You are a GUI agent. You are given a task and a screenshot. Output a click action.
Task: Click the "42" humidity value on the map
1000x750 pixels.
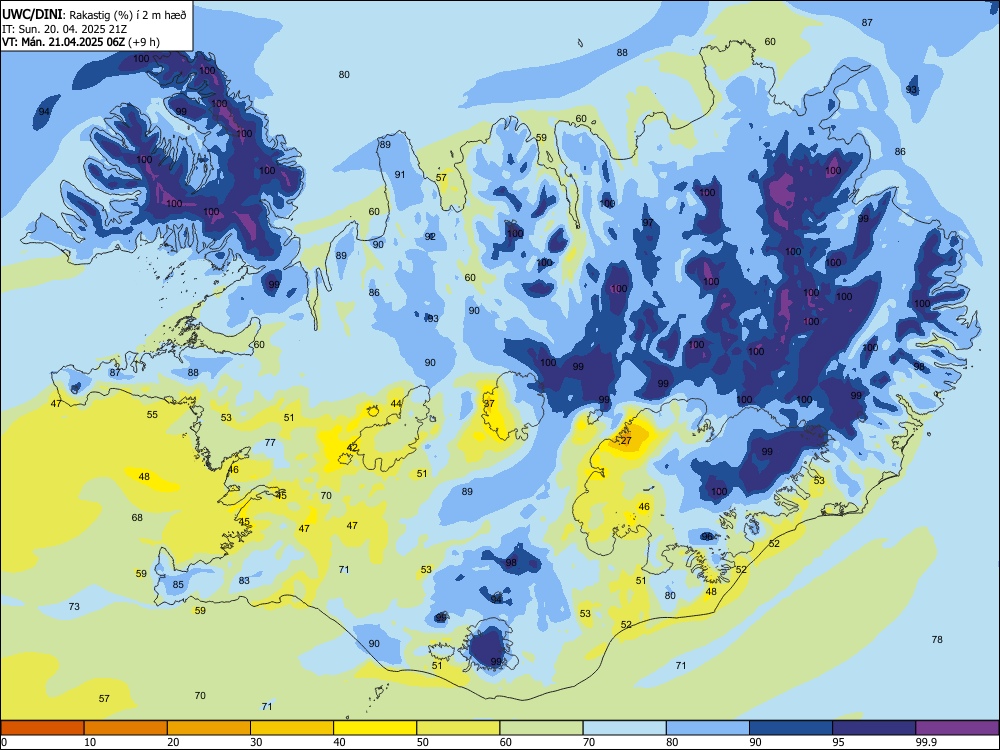coord(353,448)
